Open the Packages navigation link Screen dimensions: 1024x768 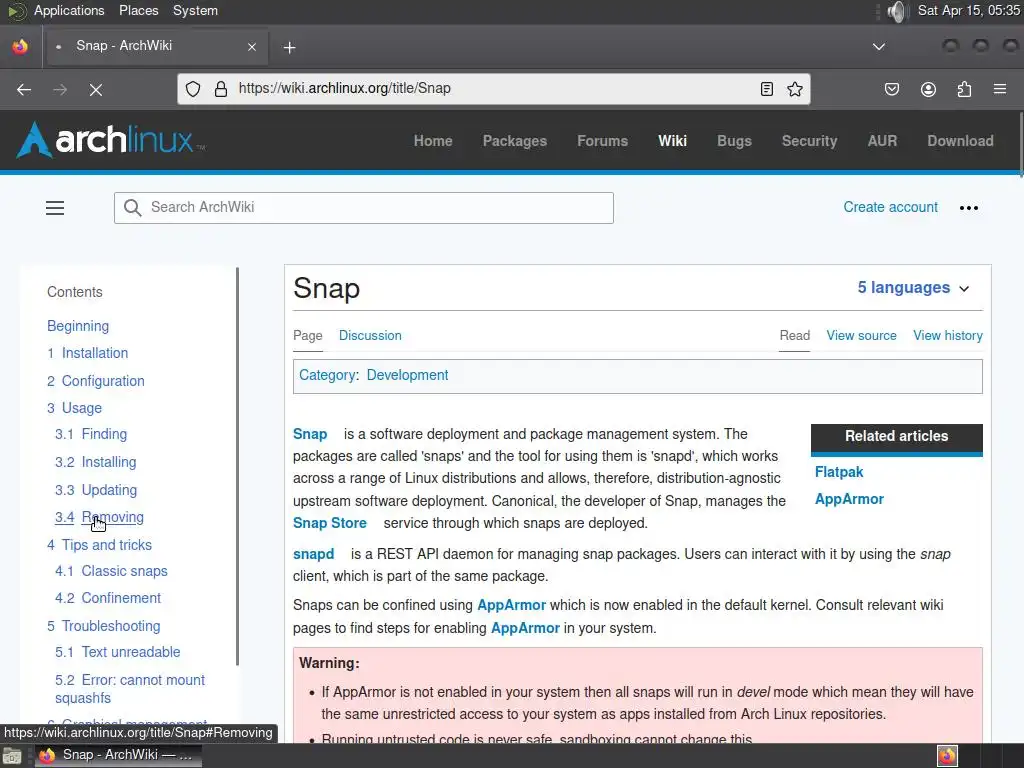point(515,141)
